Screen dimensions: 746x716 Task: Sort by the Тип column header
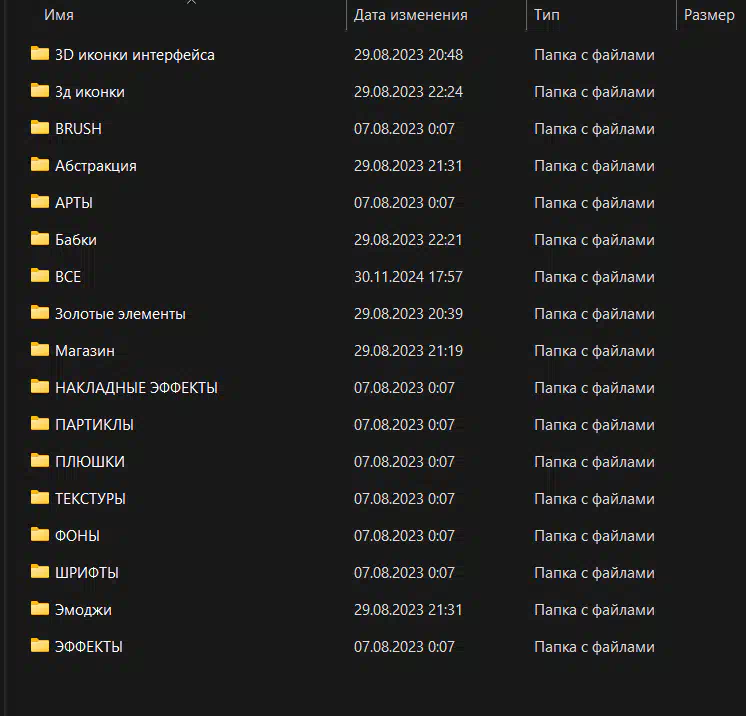[x=547, y=15]
